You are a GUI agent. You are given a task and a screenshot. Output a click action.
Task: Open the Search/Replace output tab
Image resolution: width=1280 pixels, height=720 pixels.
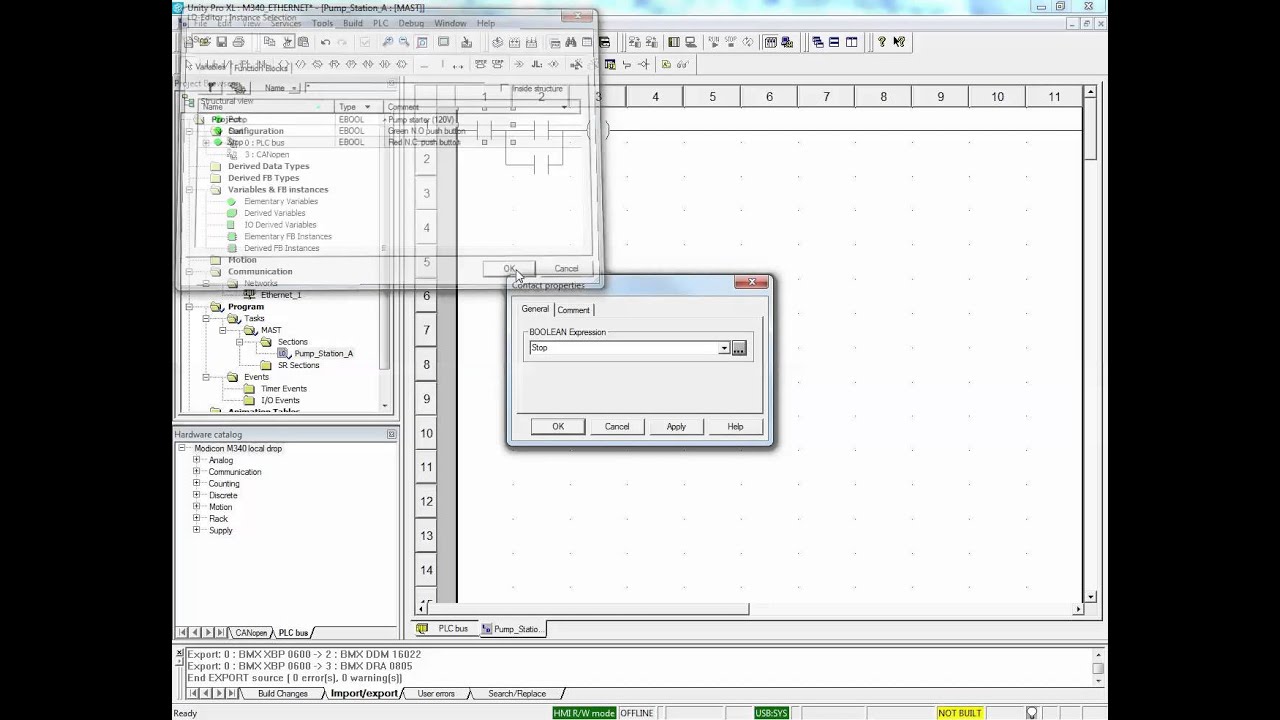(517, 693)
